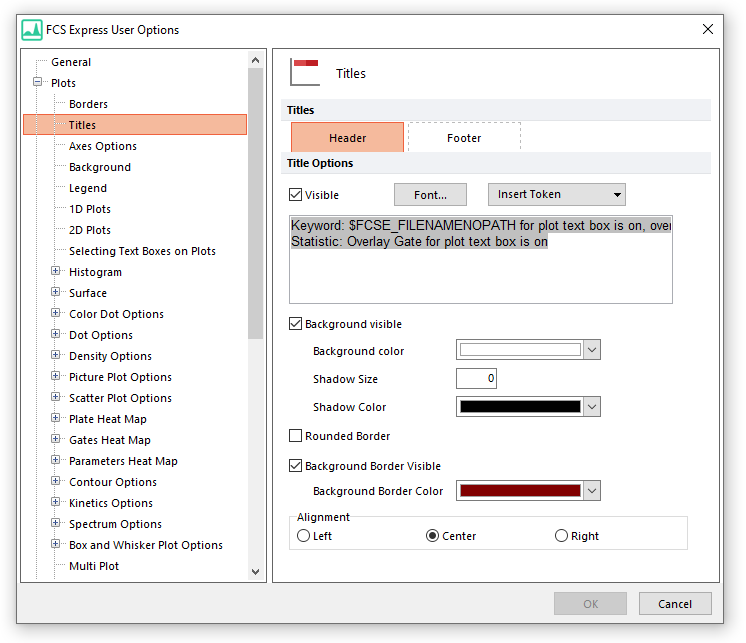
Task: Select Left alignment radio button
Action: [304, 536]
